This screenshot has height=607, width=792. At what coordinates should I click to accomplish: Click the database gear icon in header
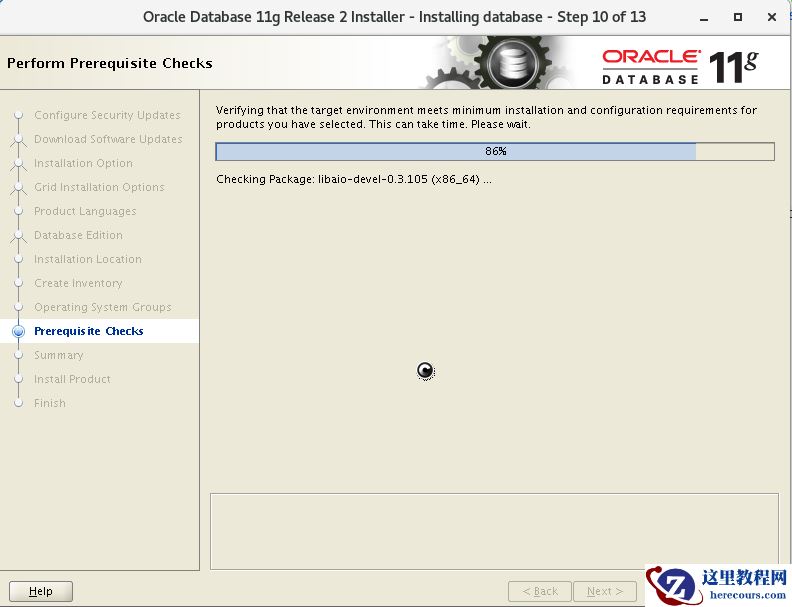(513, 64)
